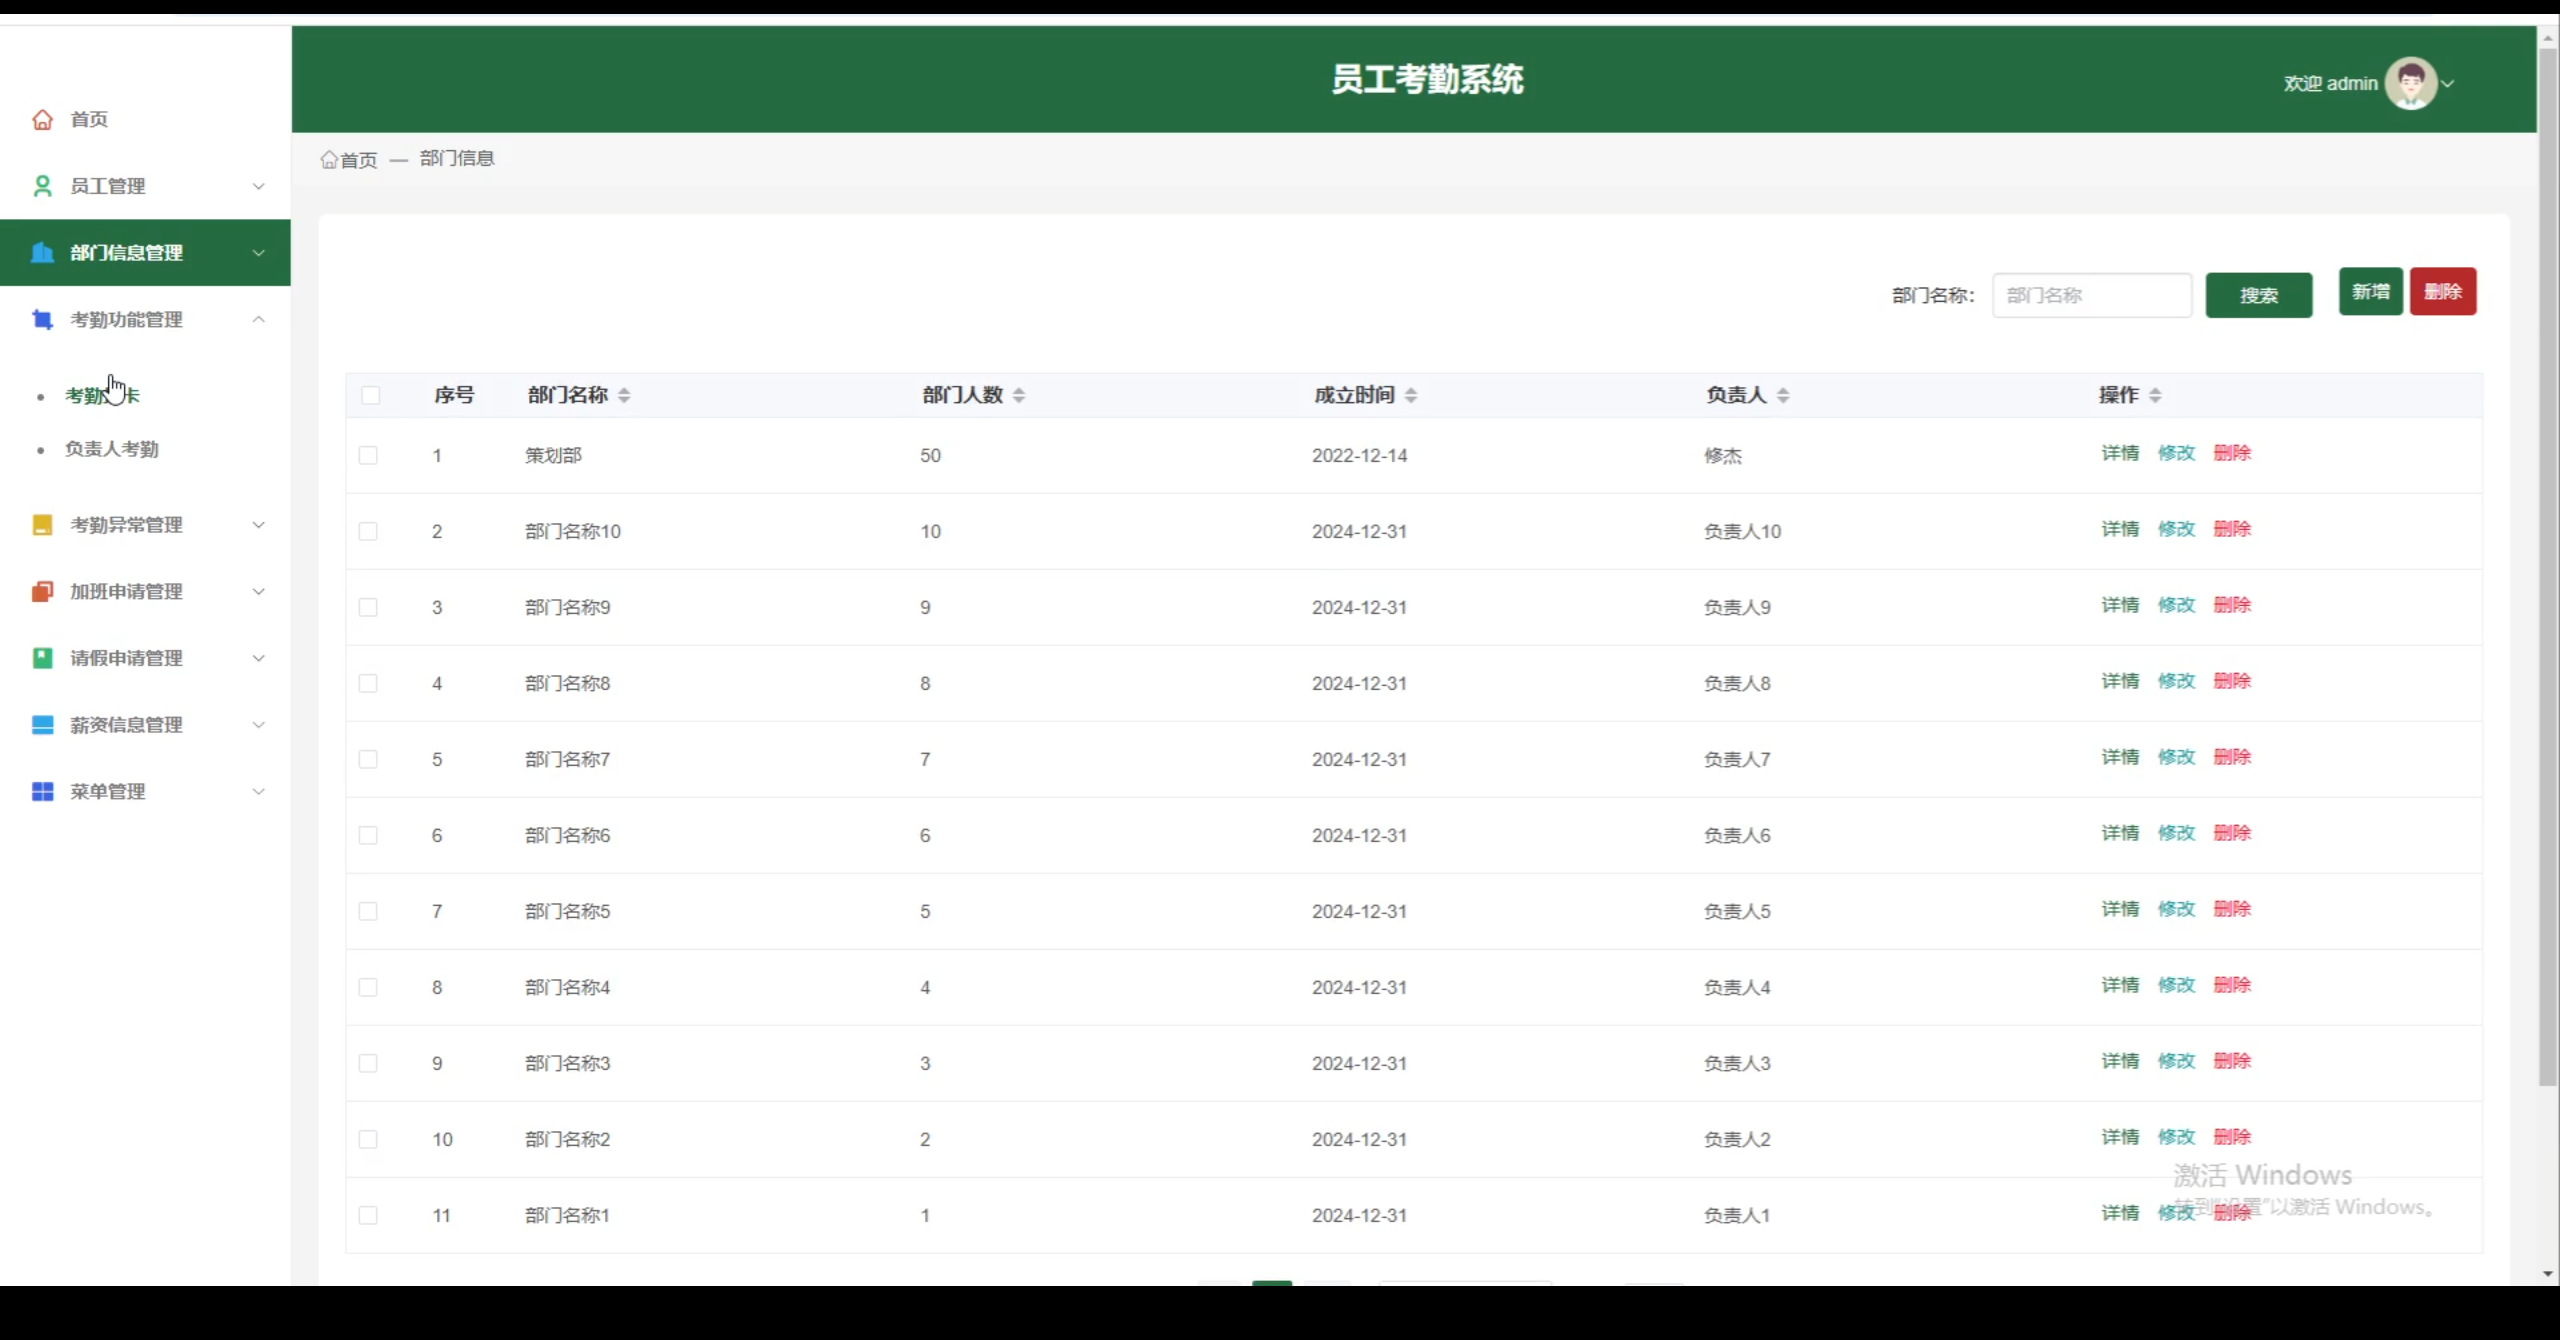
Task: Open the 负责人考勤 submenu item
Action: pos(111,450)
